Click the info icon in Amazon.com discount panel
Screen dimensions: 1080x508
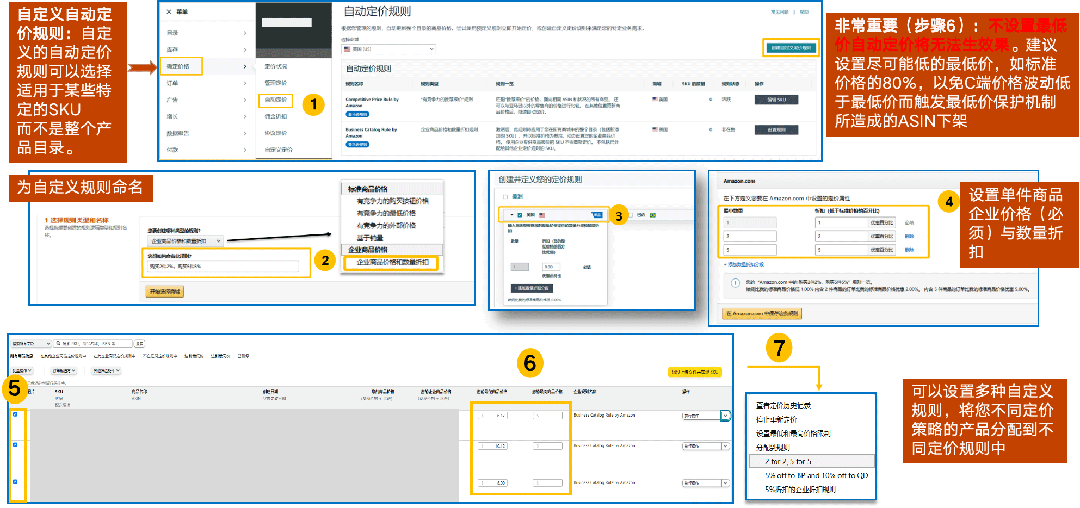point(735,284)
